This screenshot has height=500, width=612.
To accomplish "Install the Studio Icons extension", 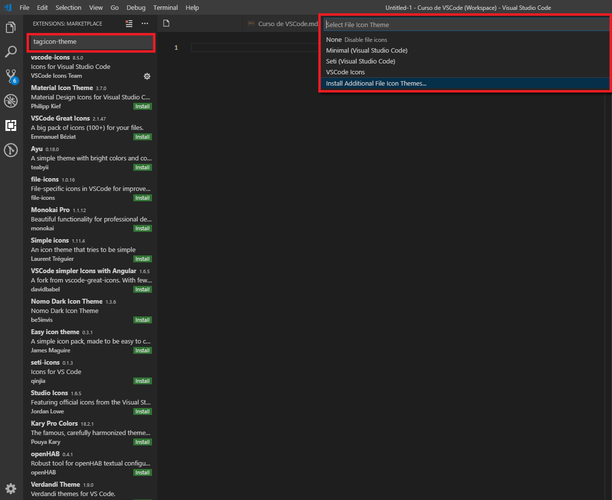I will click(x=142, y=411).
